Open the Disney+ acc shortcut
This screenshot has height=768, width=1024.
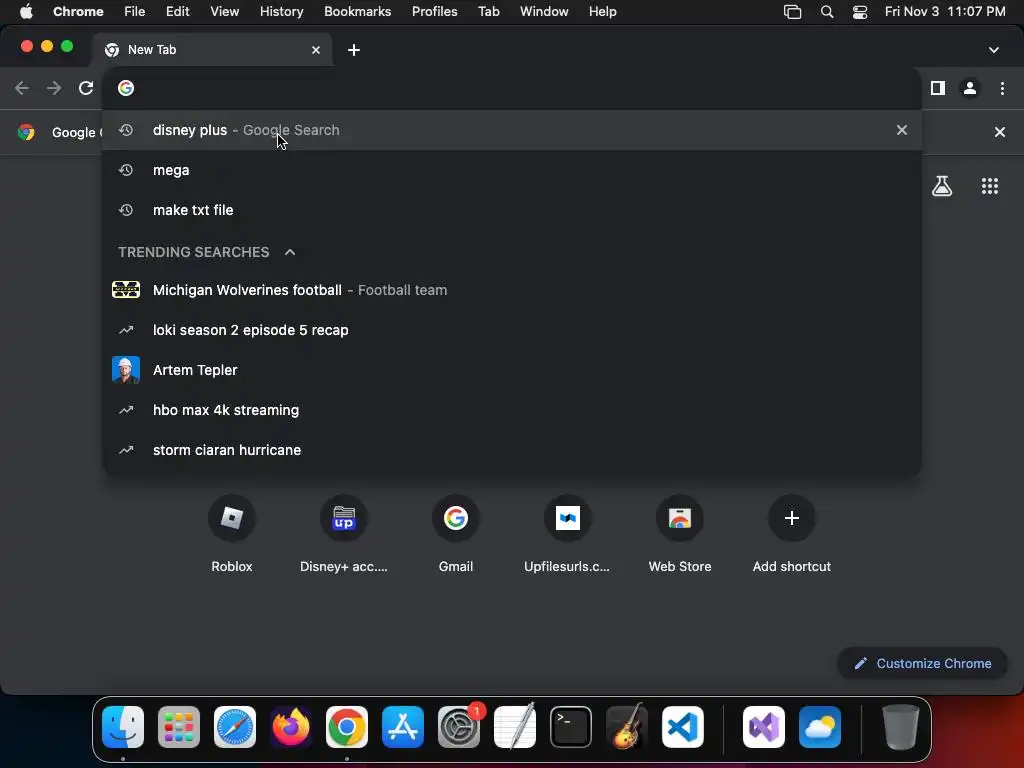(344, 534)
